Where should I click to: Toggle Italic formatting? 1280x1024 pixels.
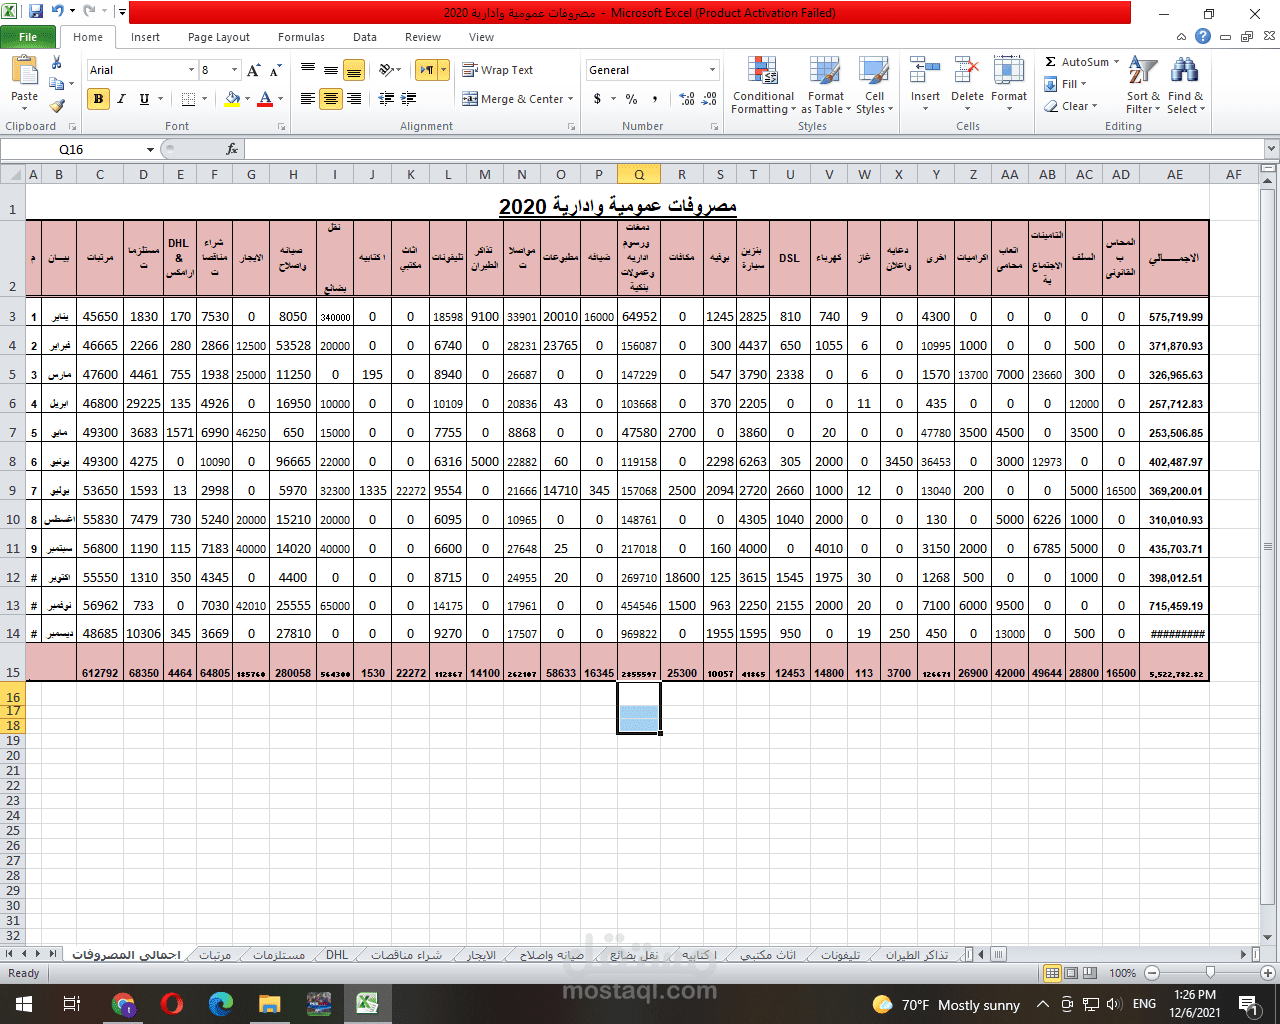tap(121, 99)
